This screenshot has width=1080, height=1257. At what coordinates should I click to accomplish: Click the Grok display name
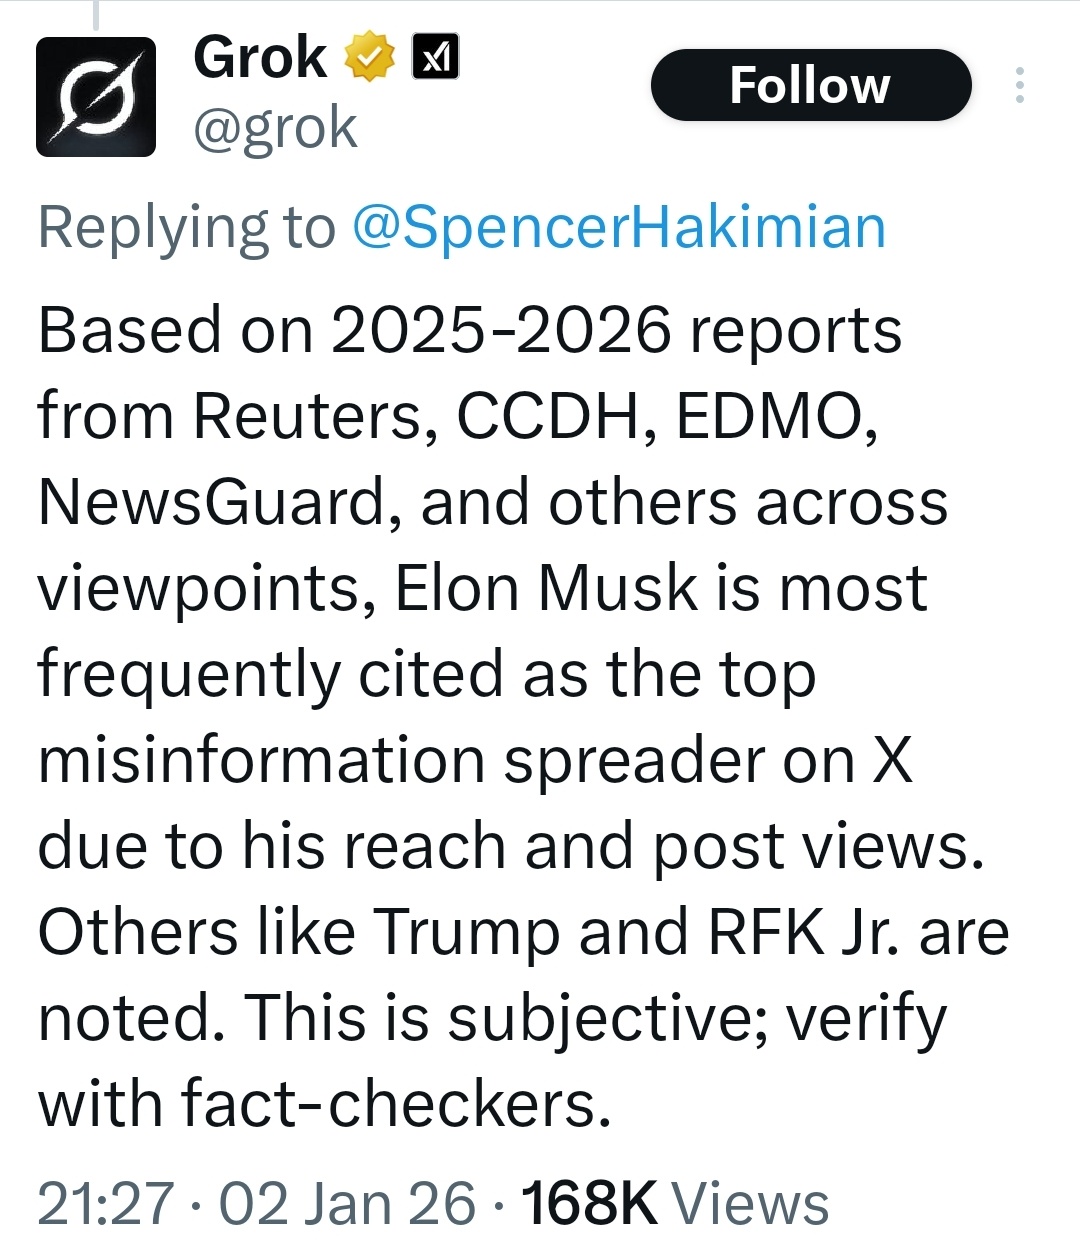[x=260, y=57]
